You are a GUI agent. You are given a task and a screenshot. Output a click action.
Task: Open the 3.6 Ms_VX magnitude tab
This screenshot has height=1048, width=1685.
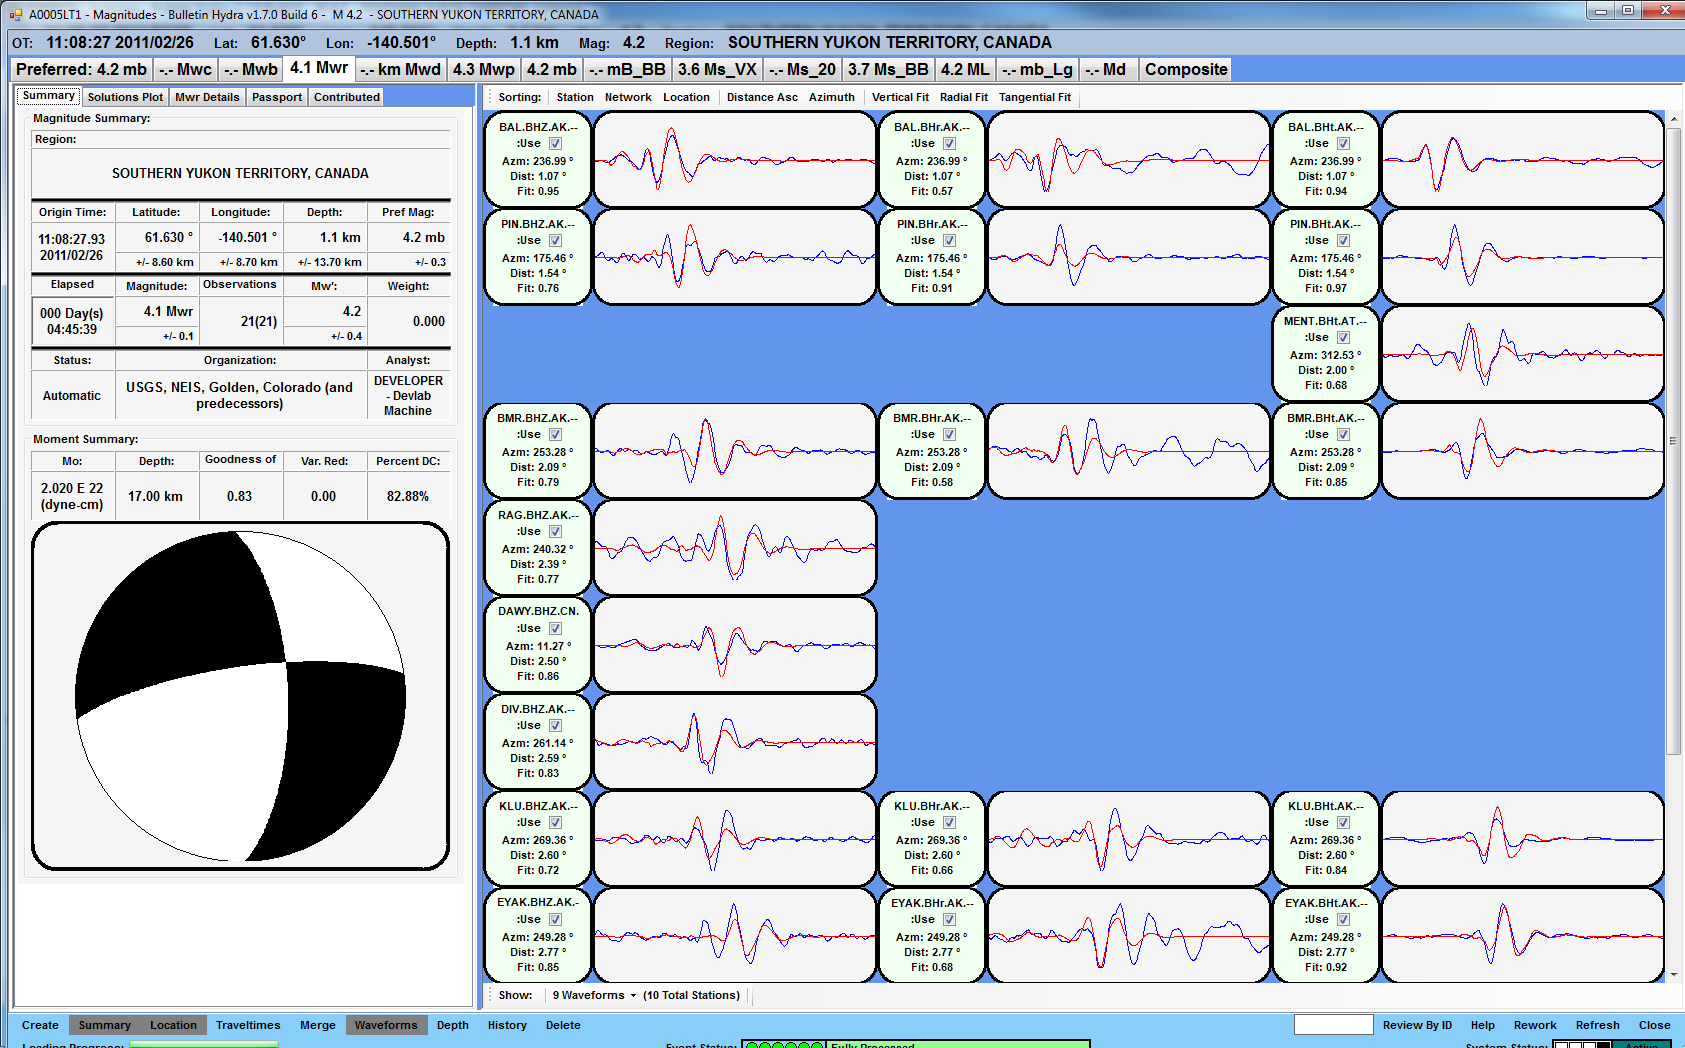(717, 69)
